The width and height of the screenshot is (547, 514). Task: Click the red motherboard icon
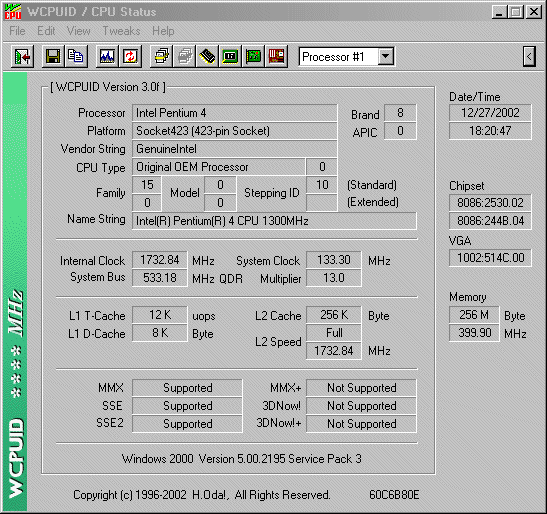276,56
